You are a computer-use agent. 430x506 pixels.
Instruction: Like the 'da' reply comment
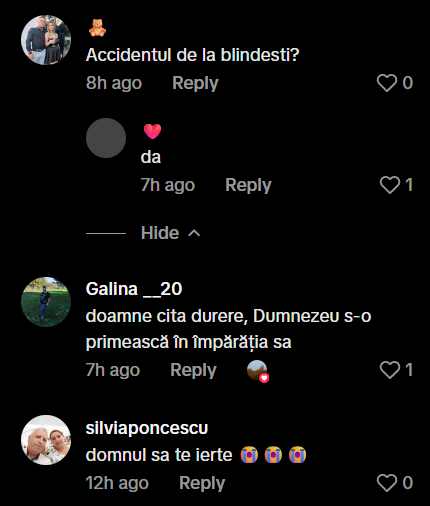pos(390,185)
